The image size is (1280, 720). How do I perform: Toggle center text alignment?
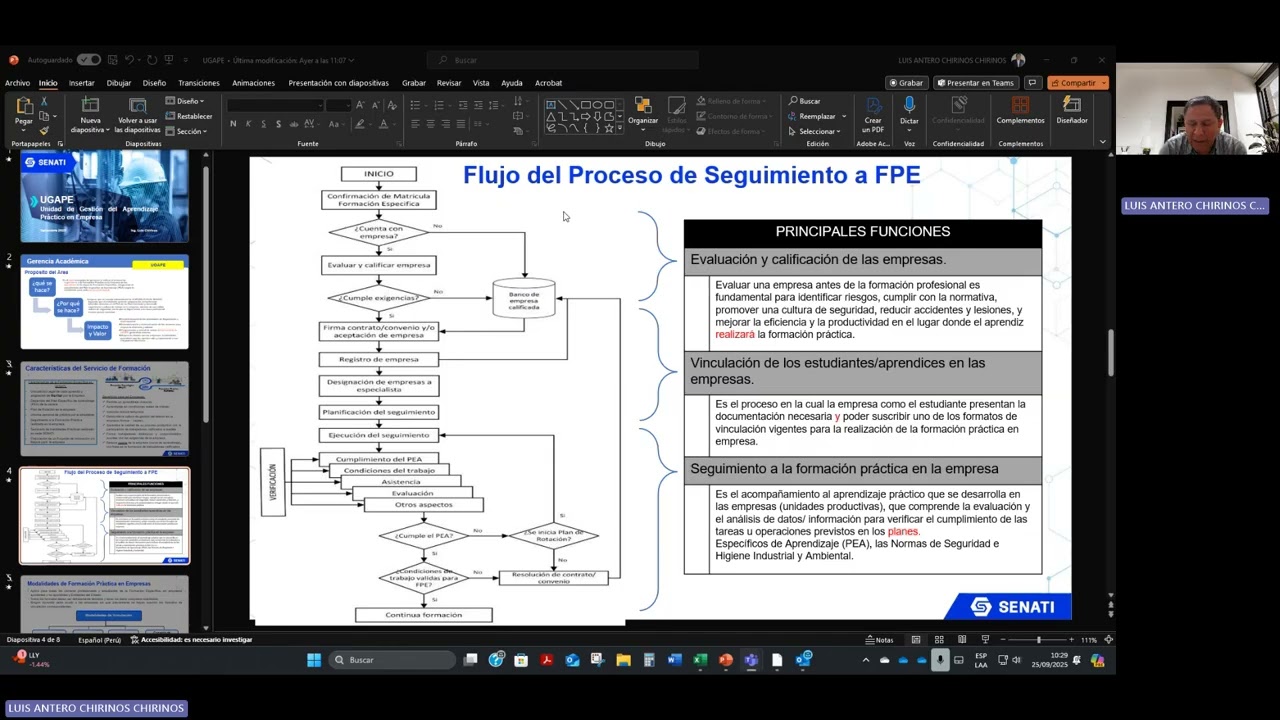[x=431, y=124]
